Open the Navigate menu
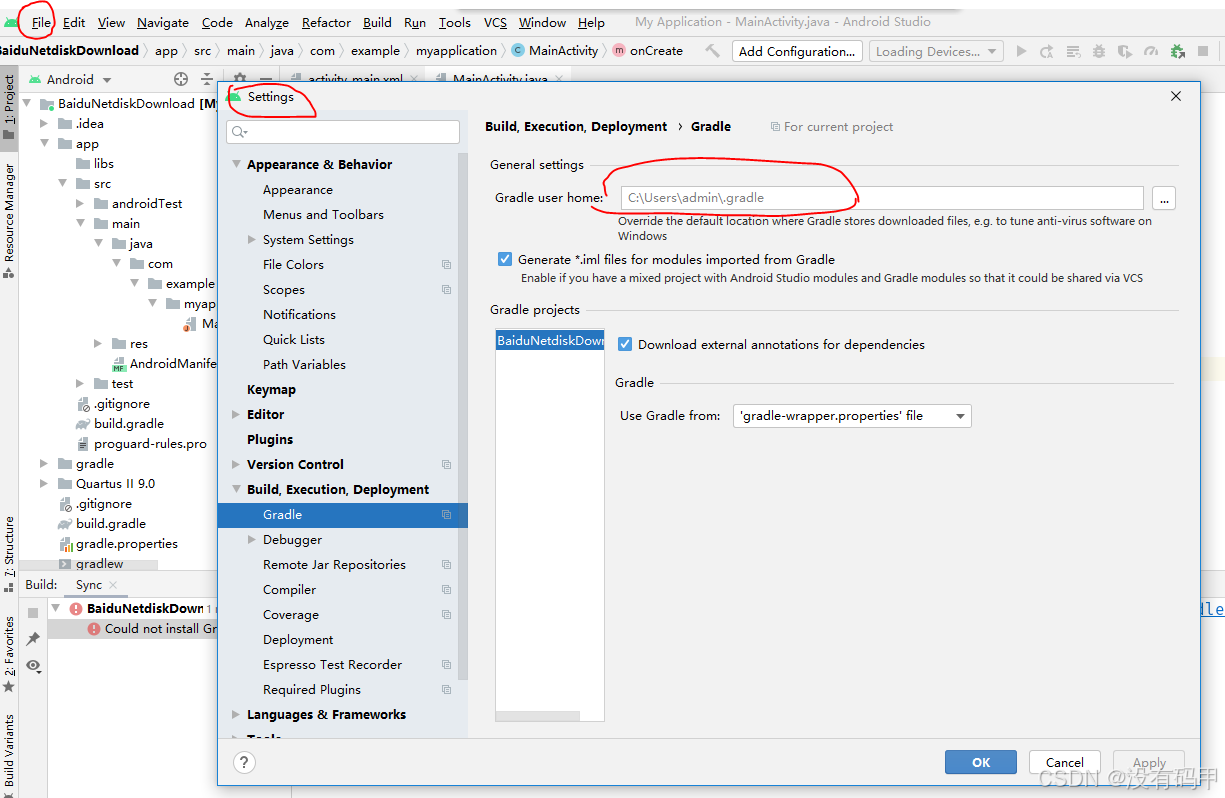Screen dimensions: 1225x798 click(163, 22)
